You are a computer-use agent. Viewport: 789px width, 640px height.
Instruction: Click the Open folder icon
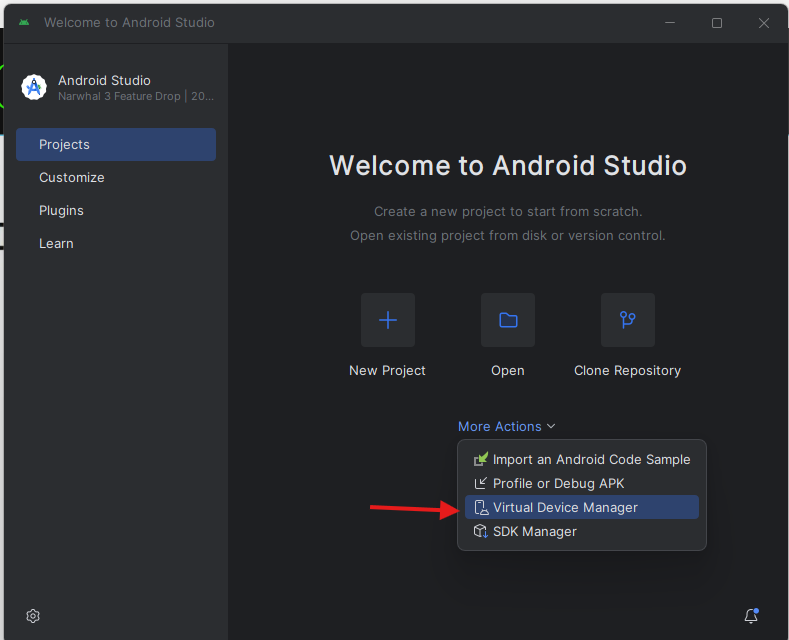(x=508, y=320)
